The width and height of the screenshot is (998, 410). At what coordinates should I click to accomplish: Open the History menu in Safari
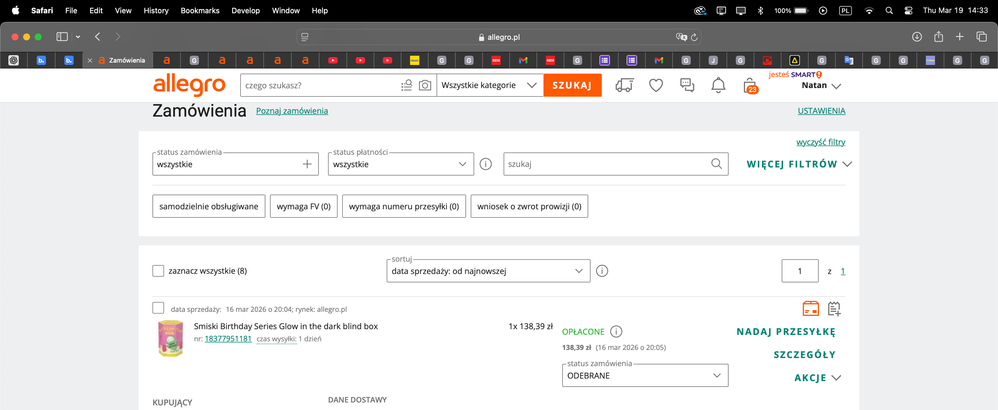[156, 10]
